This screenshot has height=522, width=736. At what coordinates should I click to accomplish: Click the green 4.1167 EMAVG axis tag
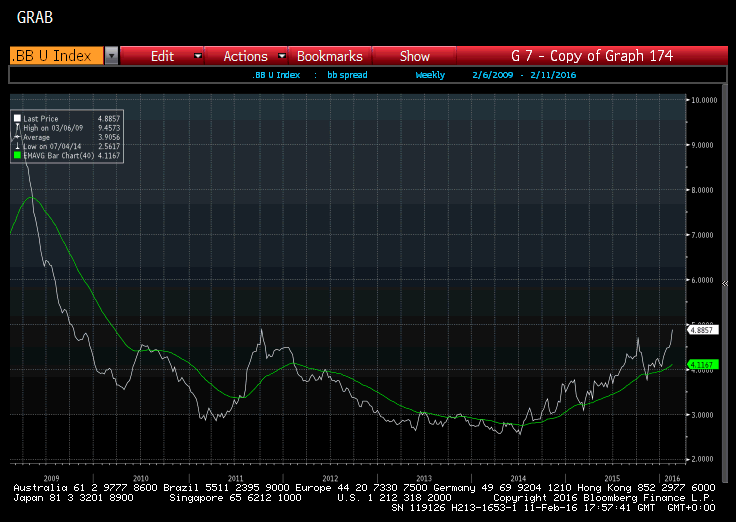(700, 366)
